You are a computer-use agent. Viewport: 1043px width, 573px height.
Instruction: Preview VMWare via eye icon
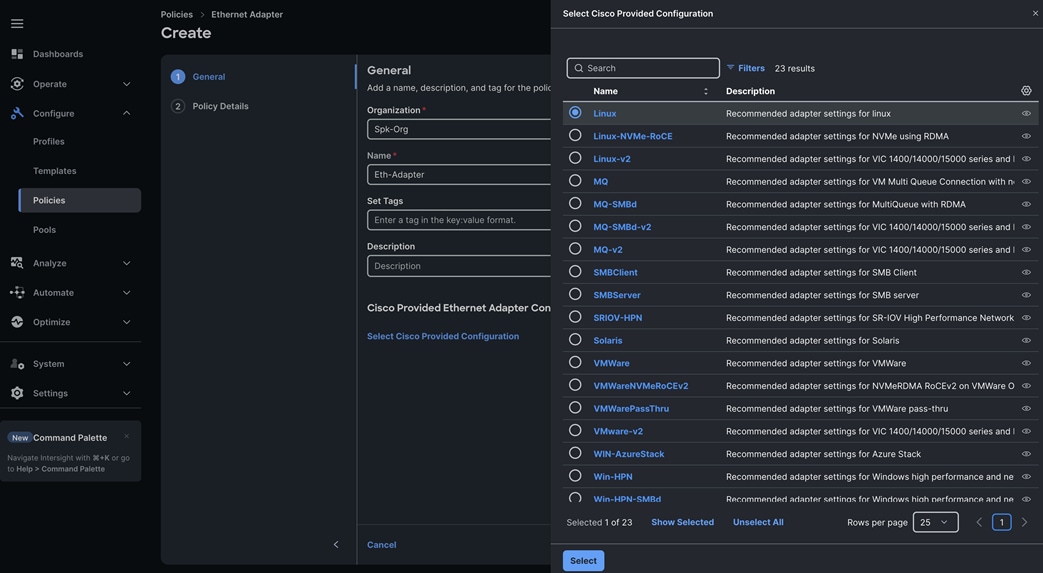1026,363
